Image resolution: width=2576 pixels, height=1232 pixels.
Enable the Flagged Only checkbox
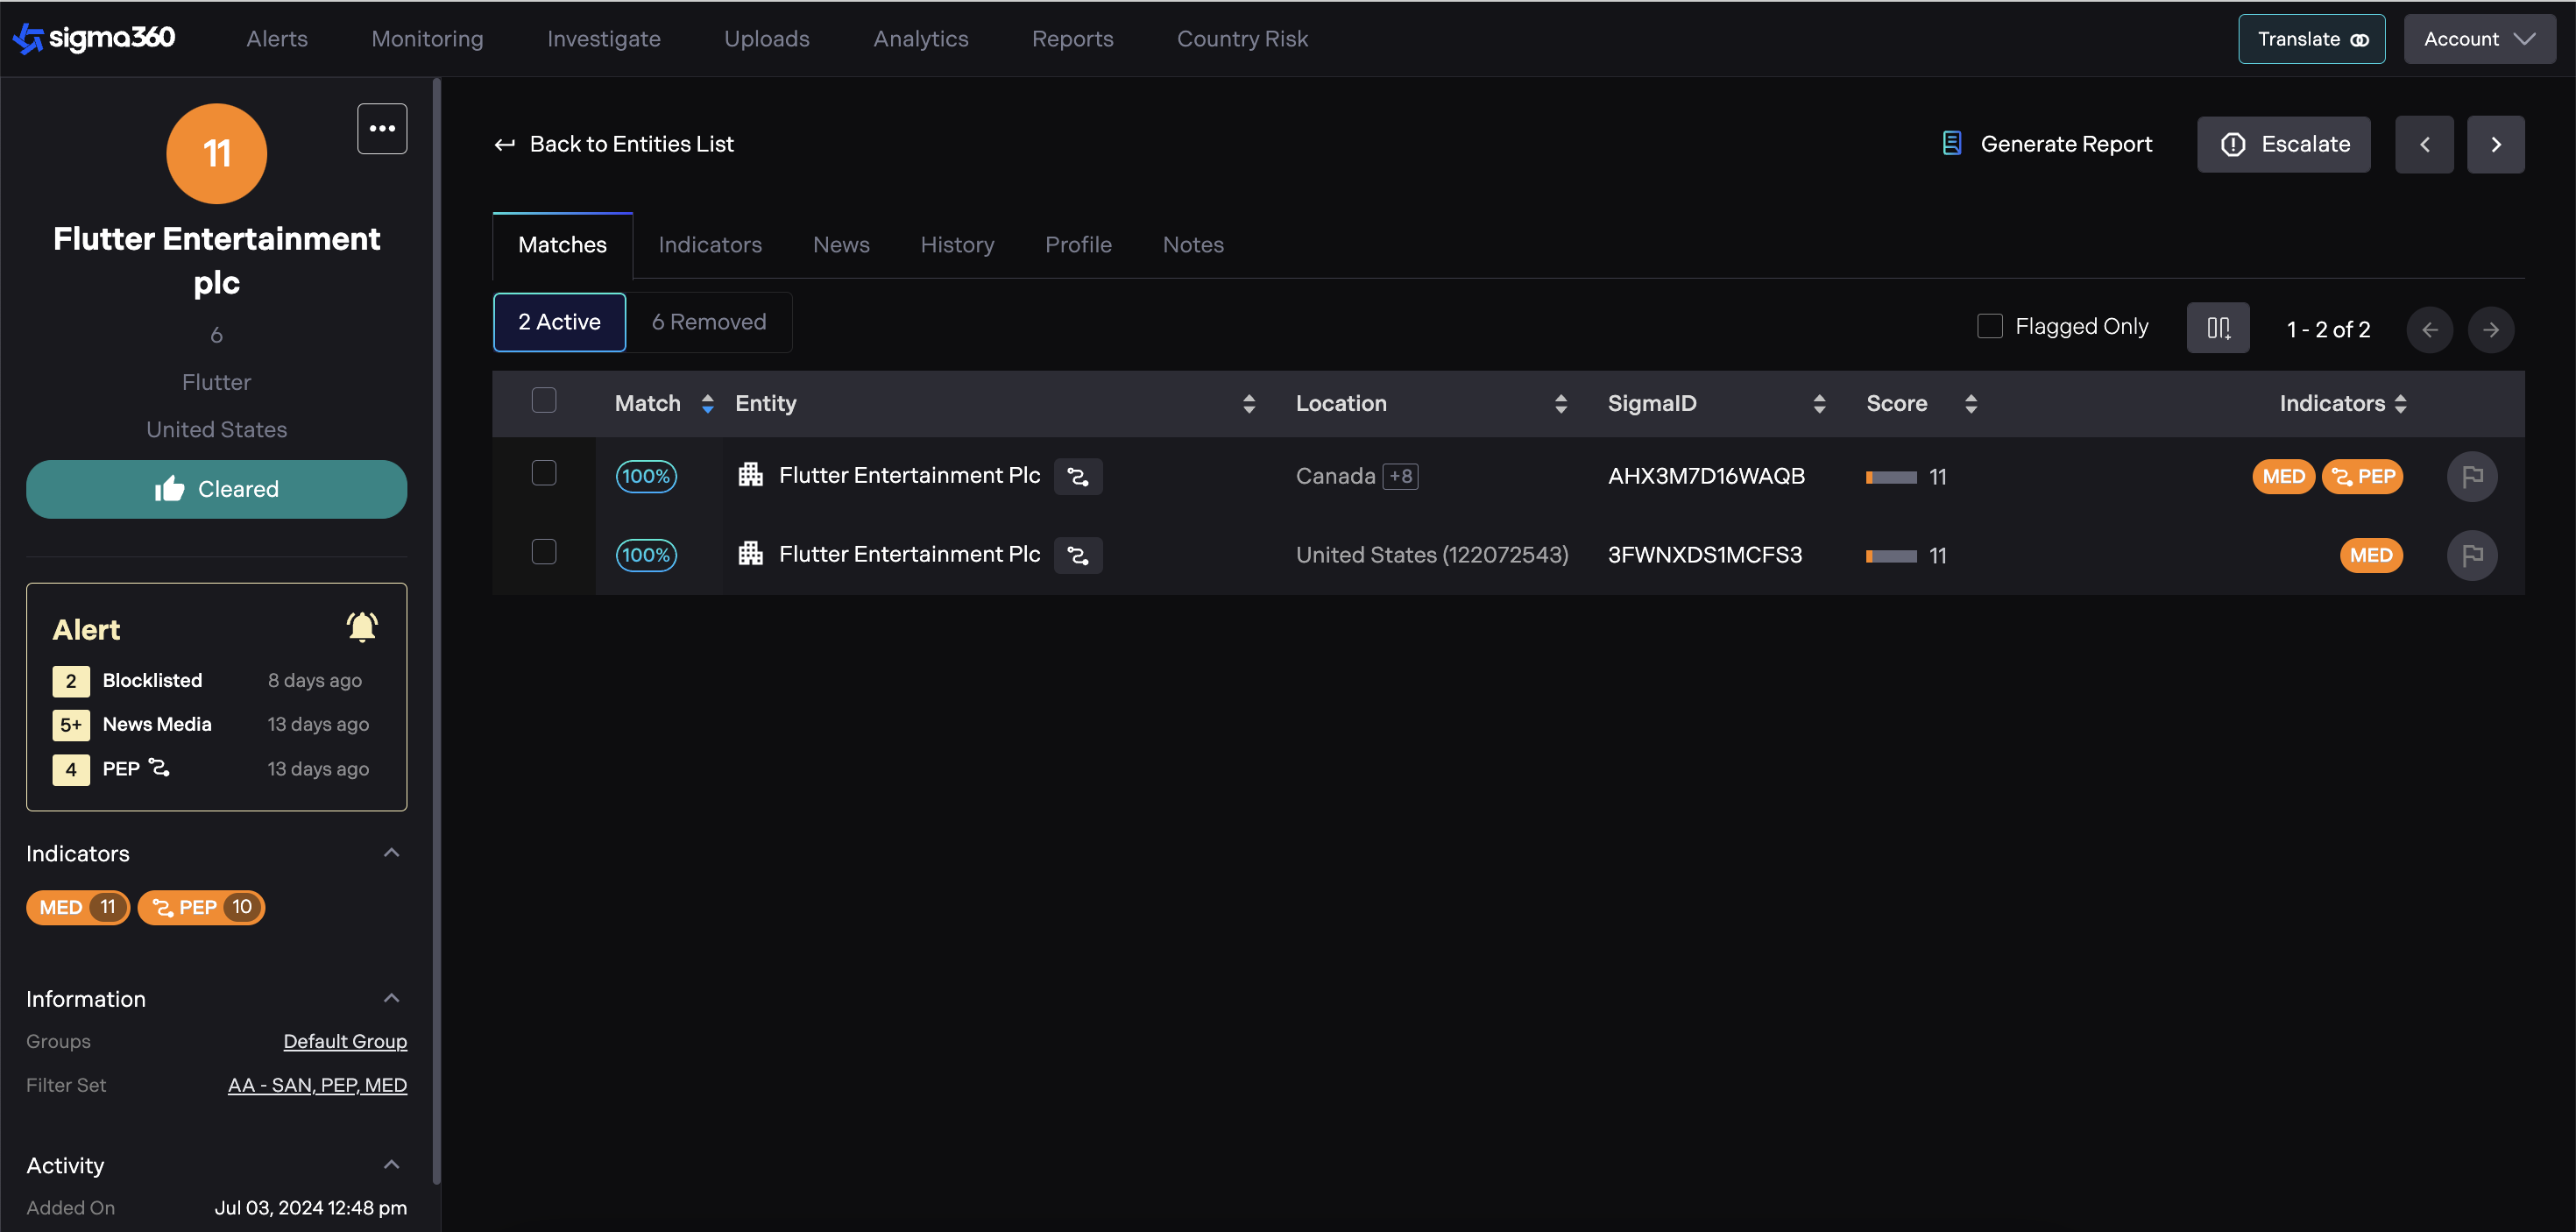click(x=1989, y=326)
